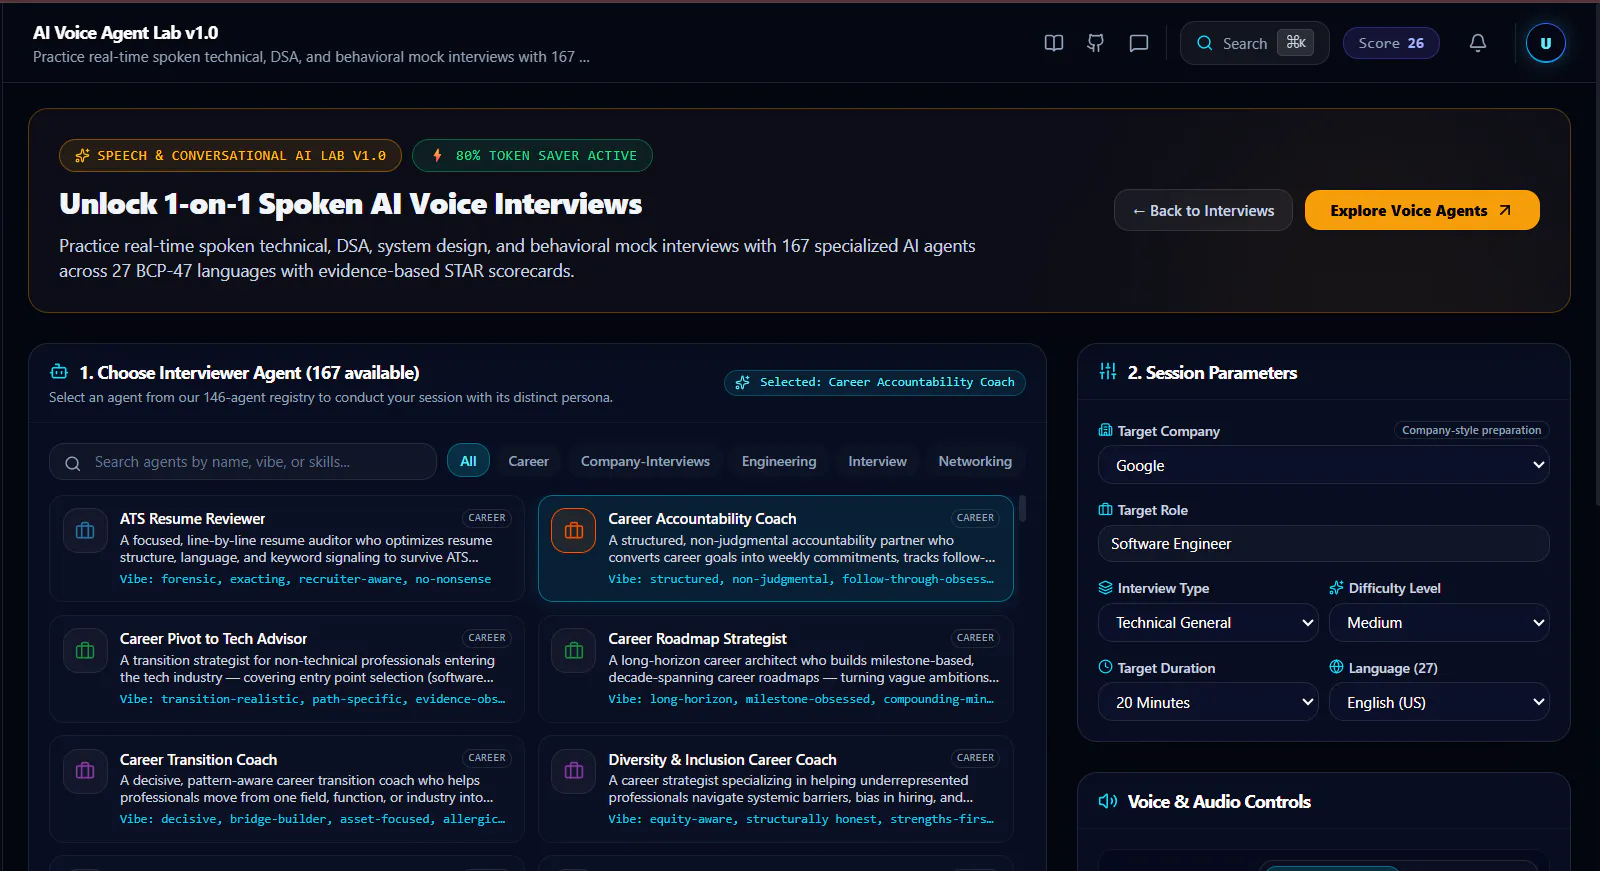Select the Diversity & Inclusion Career Coach title
Viewport: 1600px width, 871px height.
[x=722, y=759]
